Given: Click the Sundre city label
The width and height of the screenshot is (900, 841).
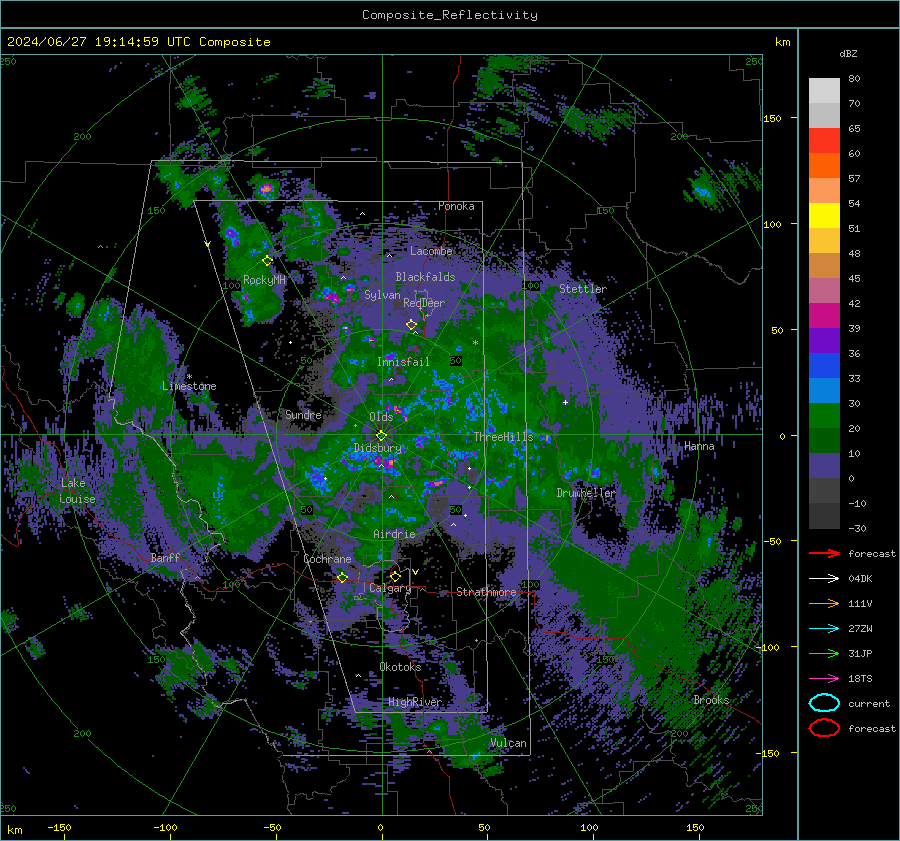Looking at the screenshot, I should click(303, 414).
